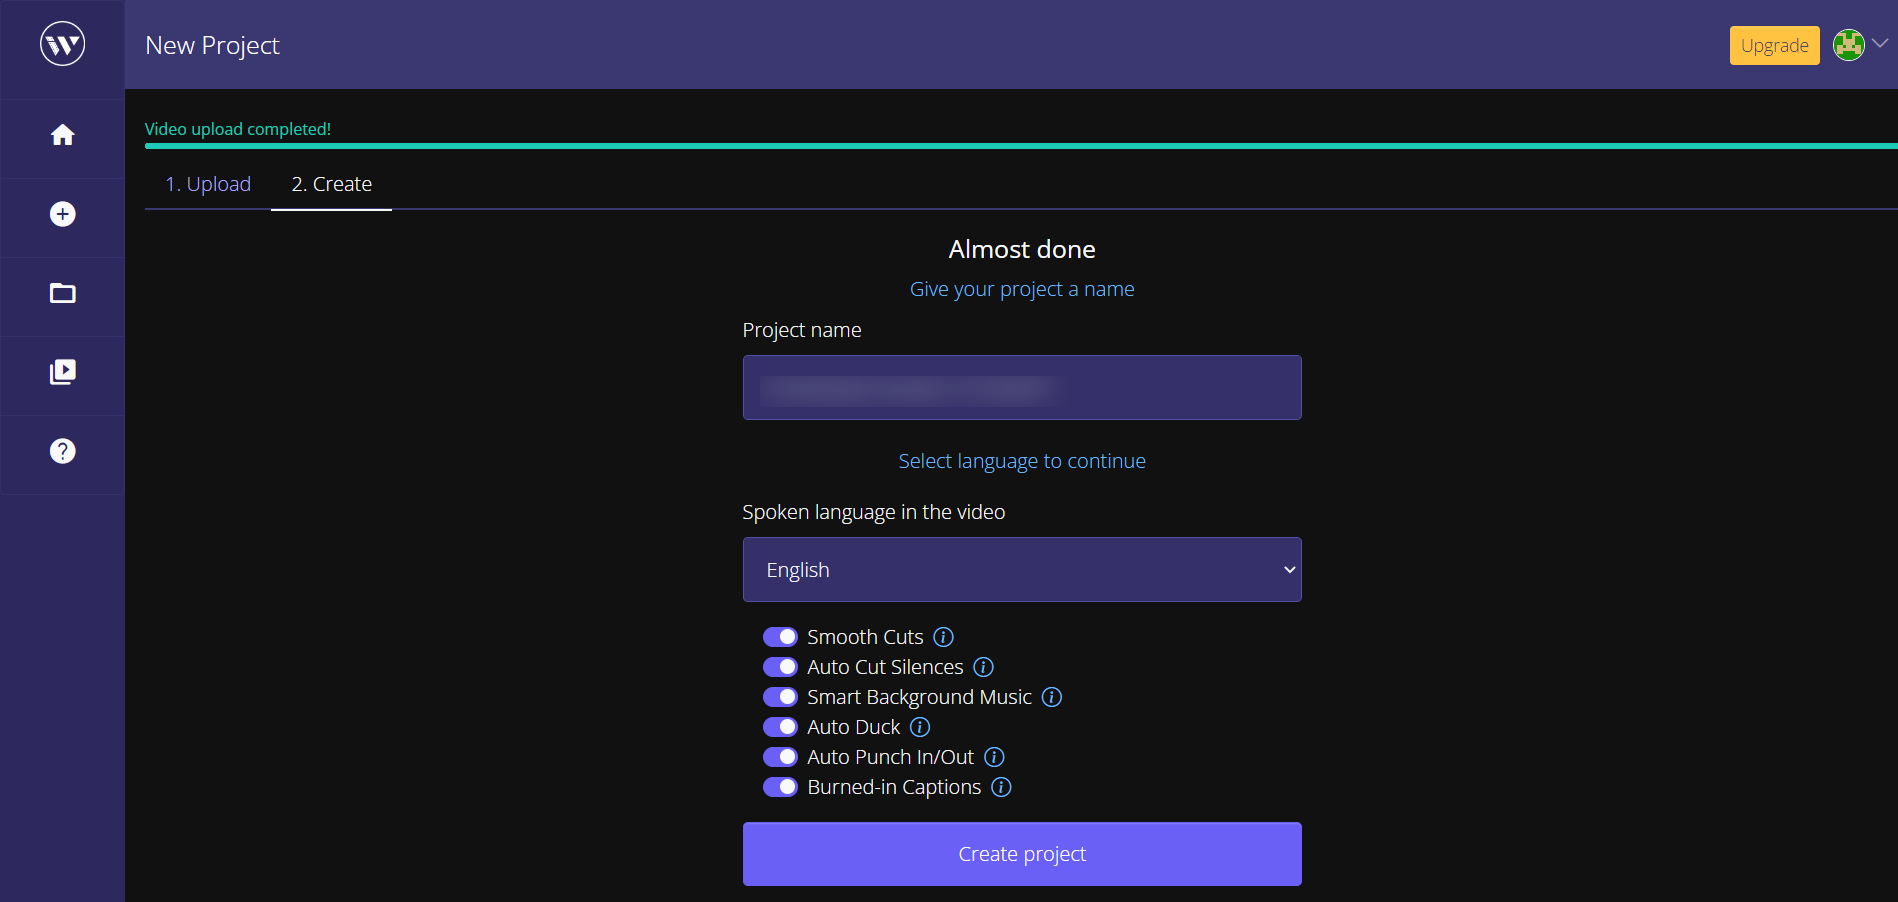
Task: Select the Create tab
Action: click(331, 184)
